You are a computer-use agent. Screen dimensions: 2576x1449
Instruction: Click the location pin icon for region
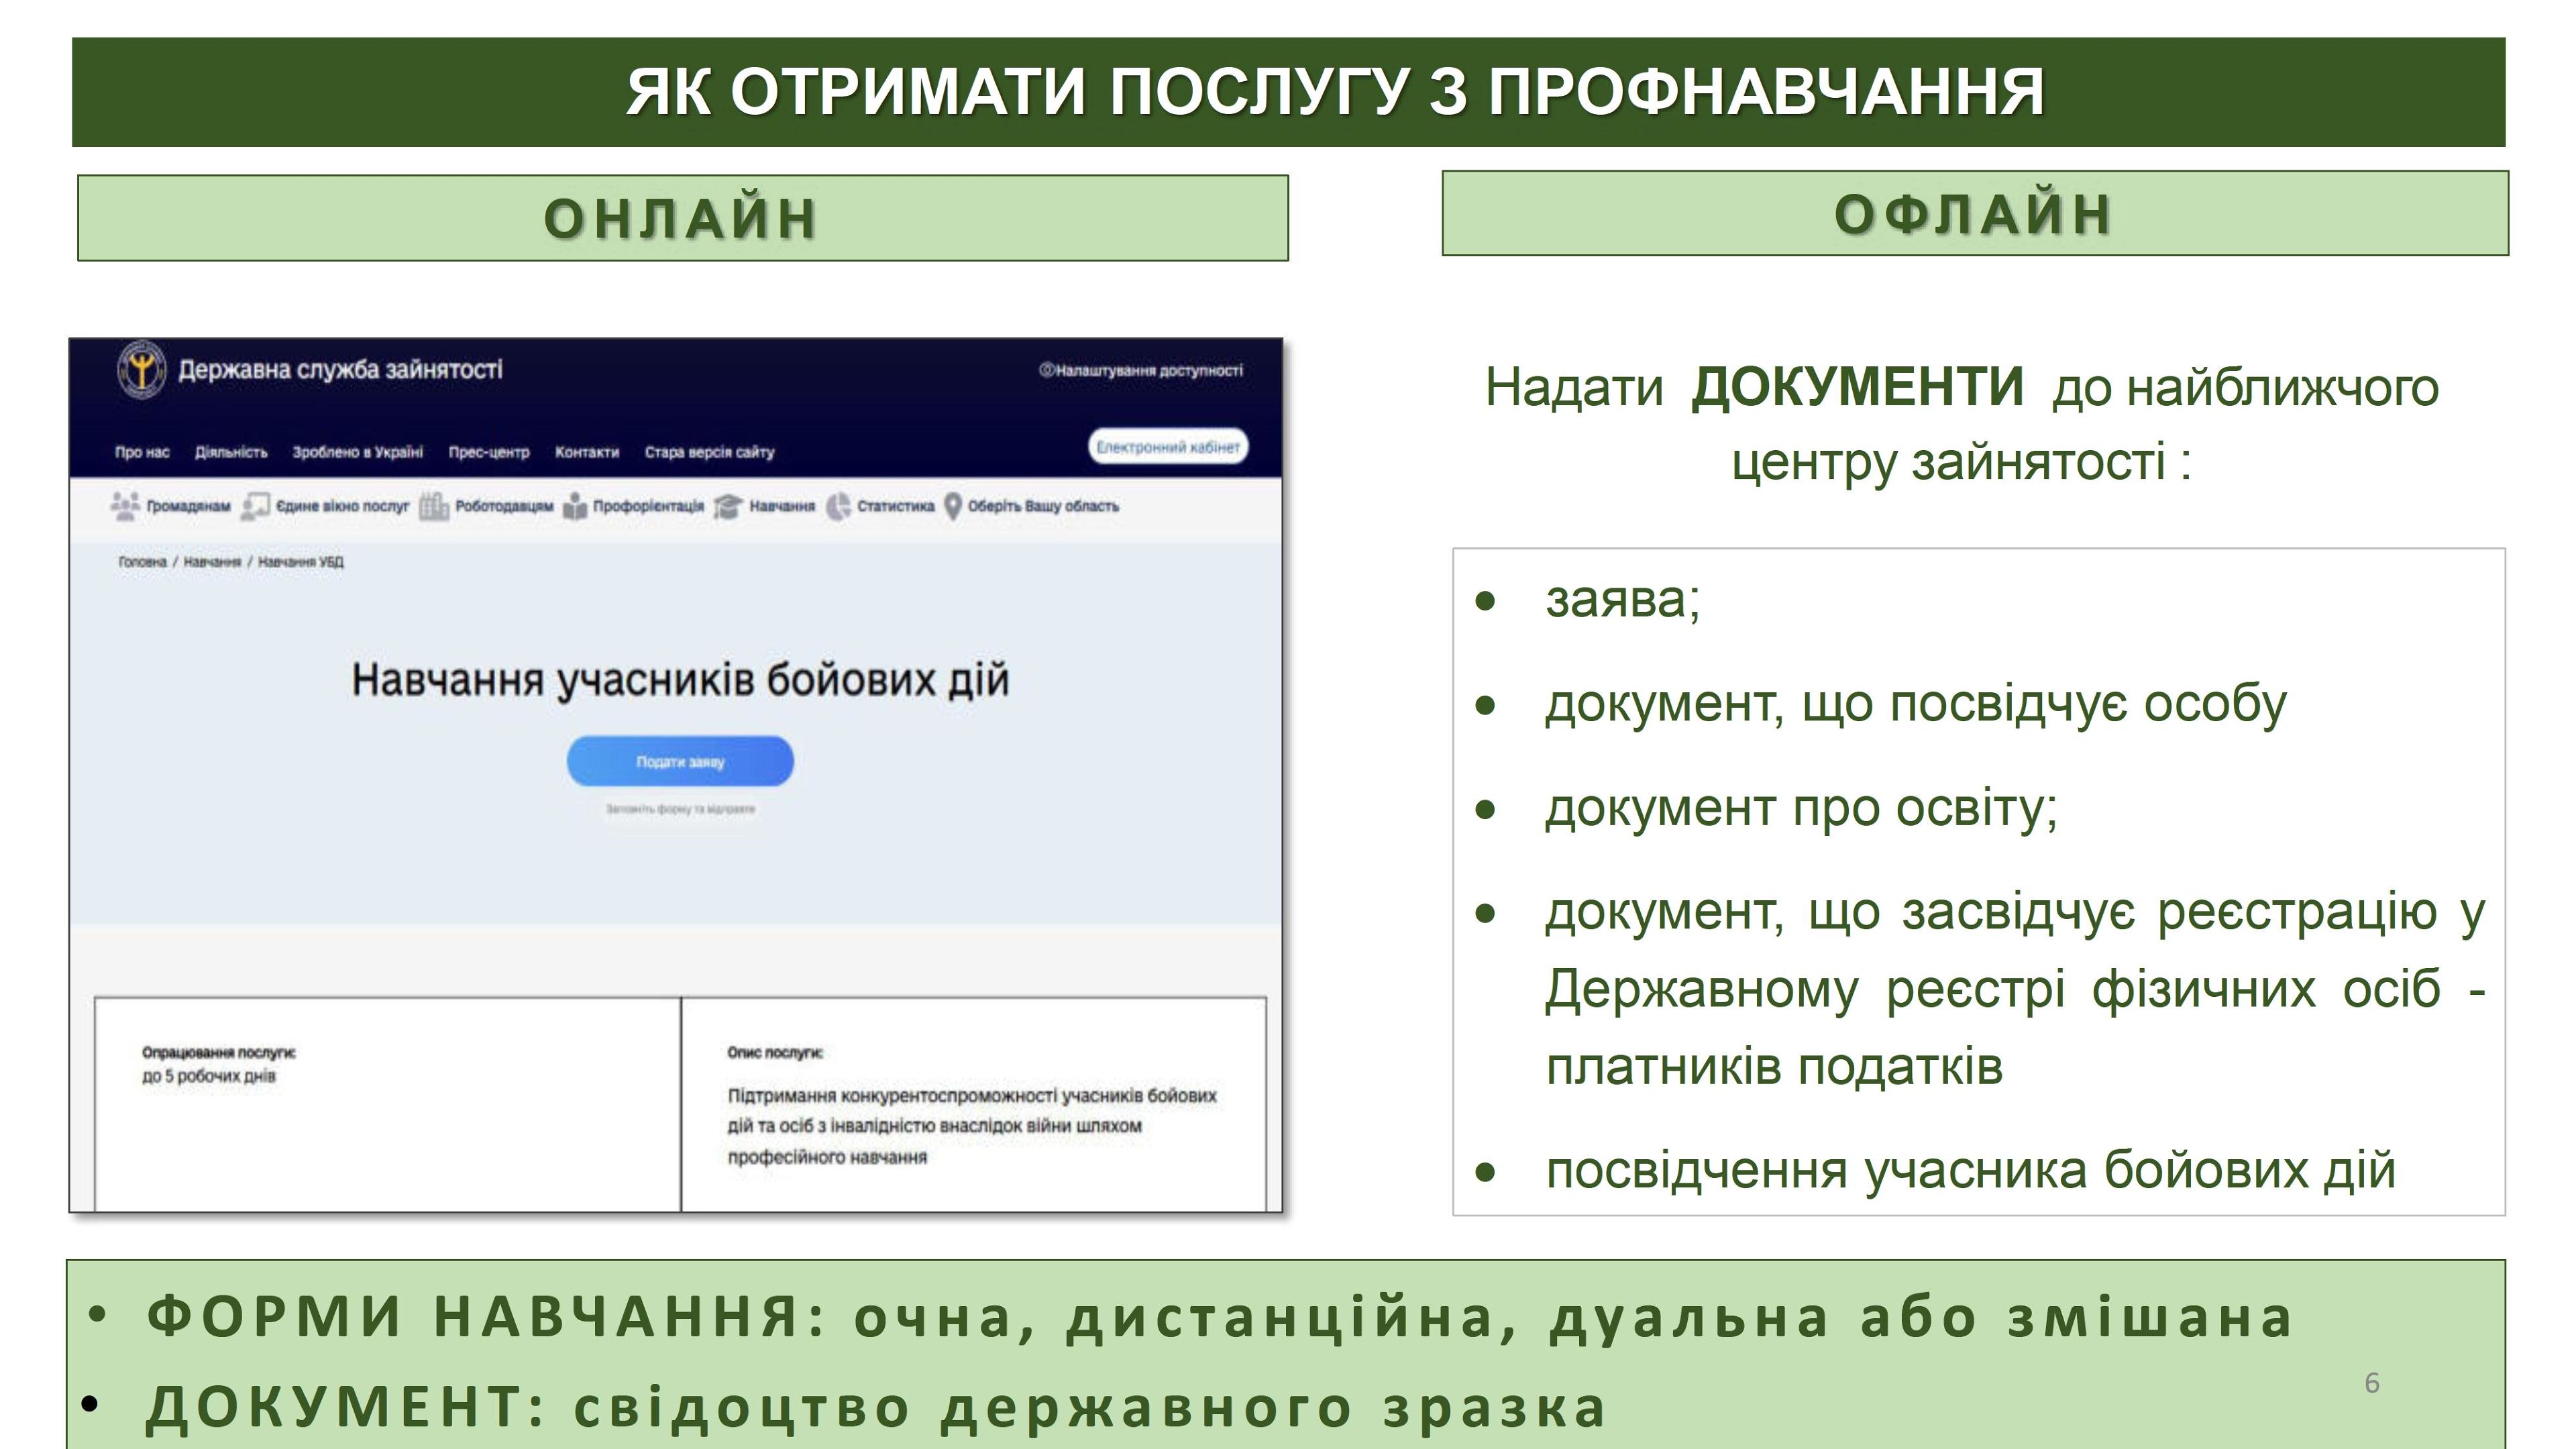point(953,506)
